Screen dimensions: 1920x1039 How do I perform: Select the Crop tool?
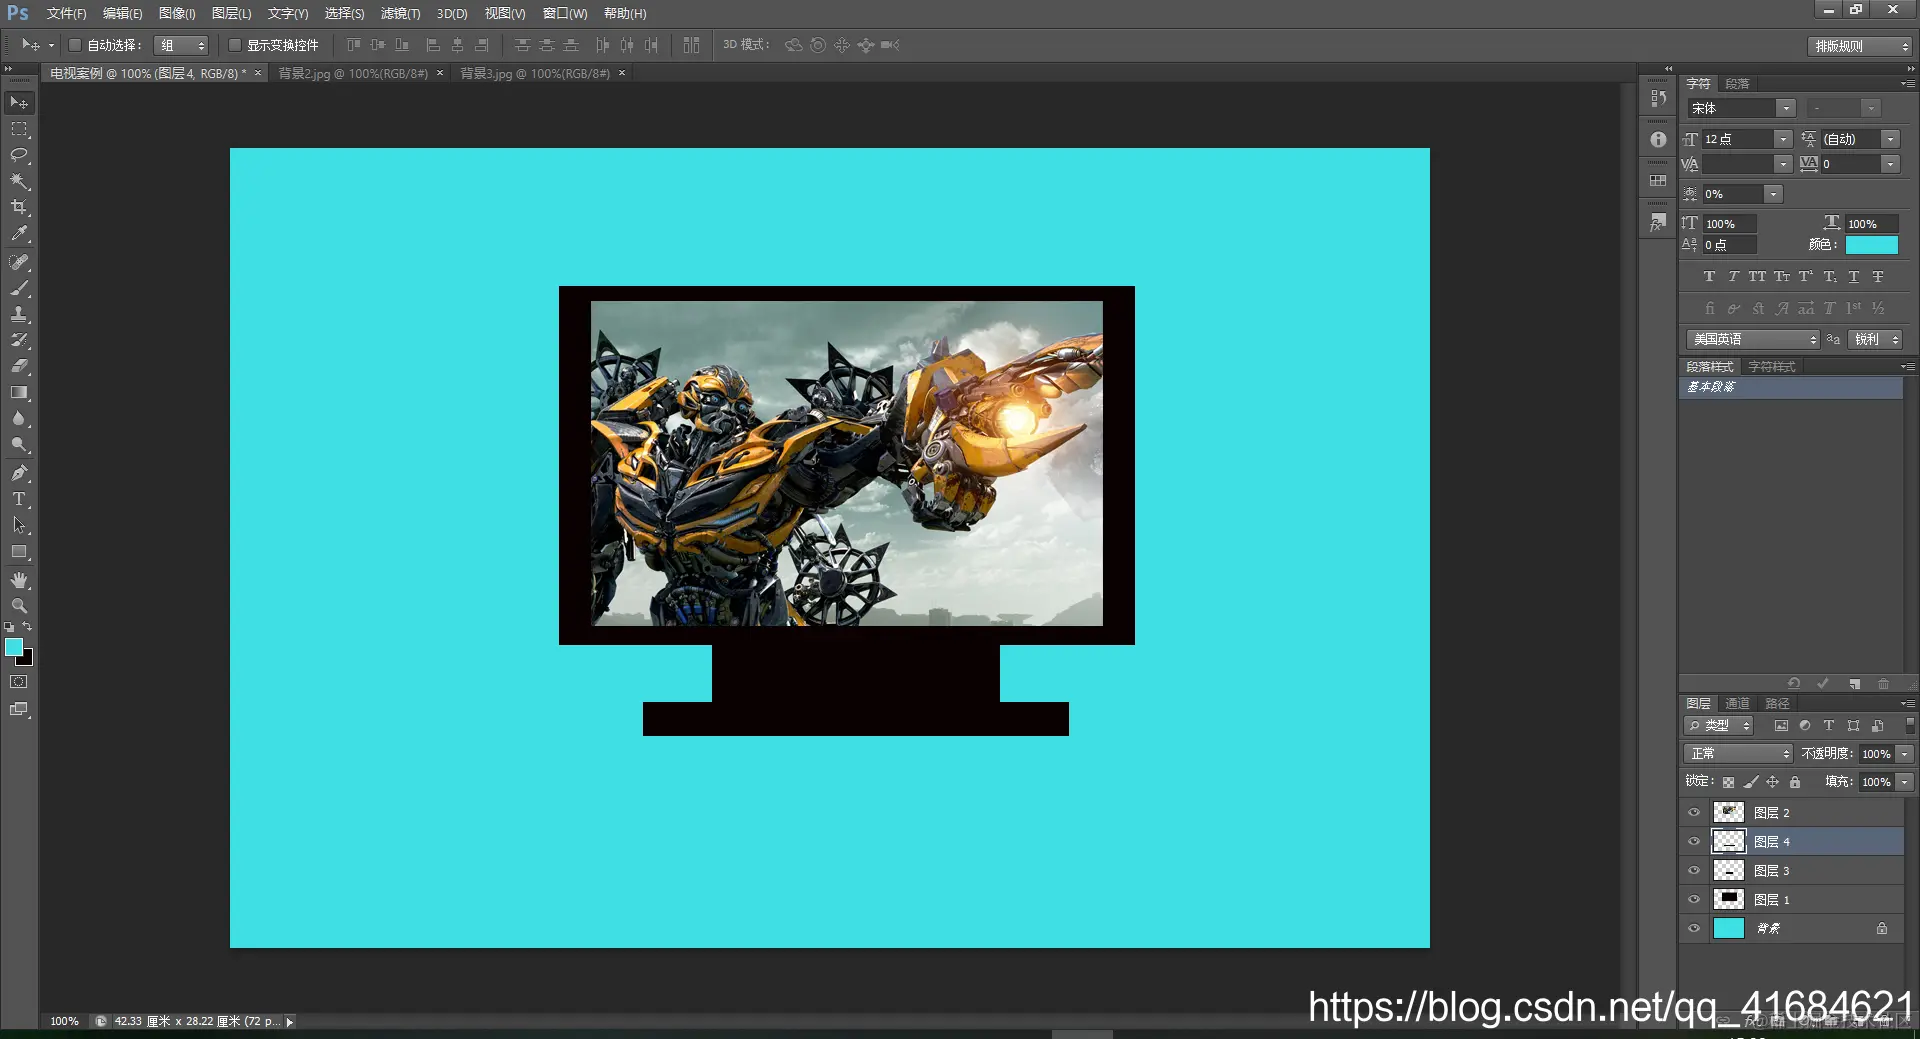coord(19,207)
